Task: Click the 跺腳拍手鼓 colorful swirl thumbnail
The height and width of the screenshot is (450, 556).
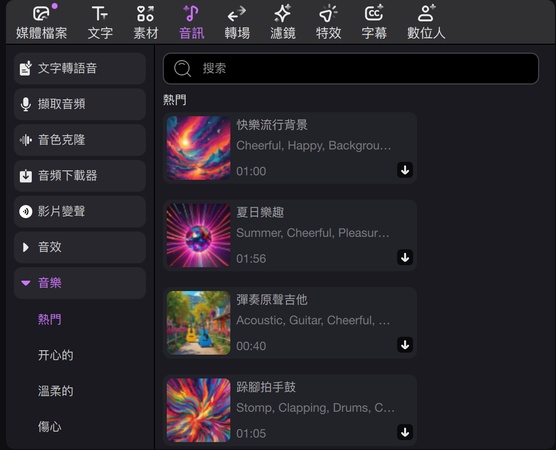Action: coord(199,410)
